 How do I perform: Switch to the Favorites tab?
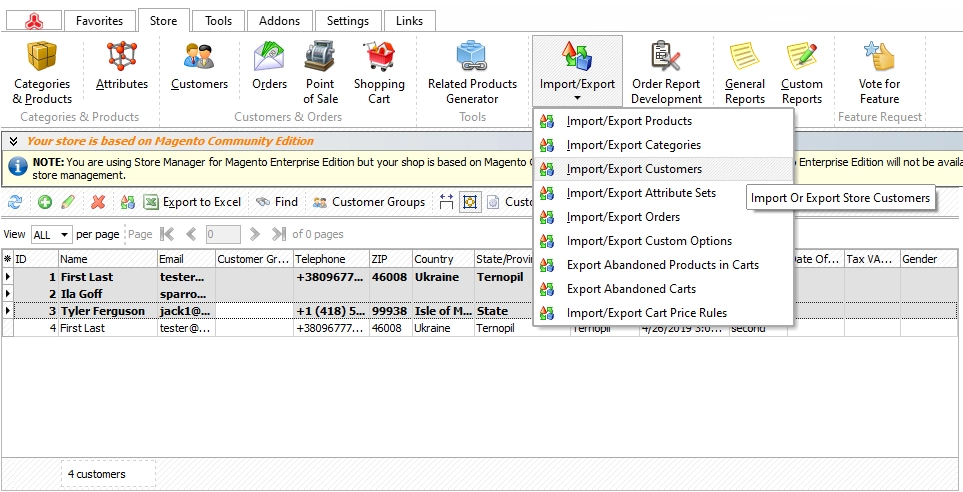(x=99, y=21)
